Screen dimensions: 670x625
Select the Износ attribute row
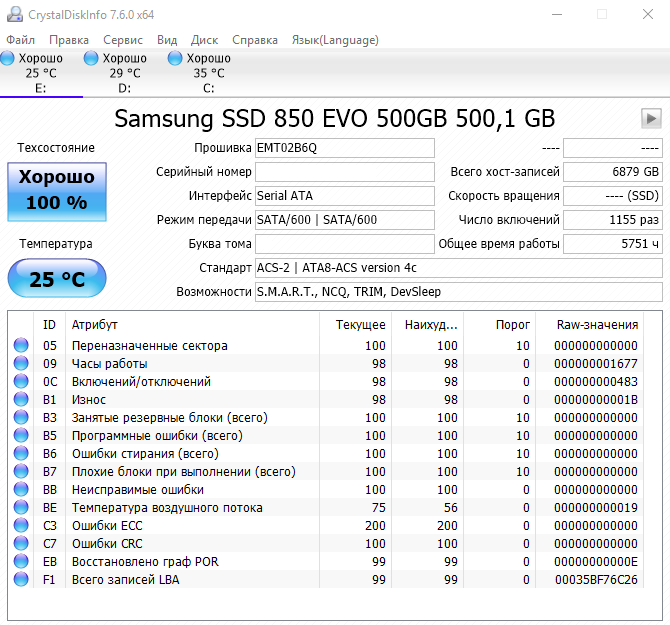326,399
